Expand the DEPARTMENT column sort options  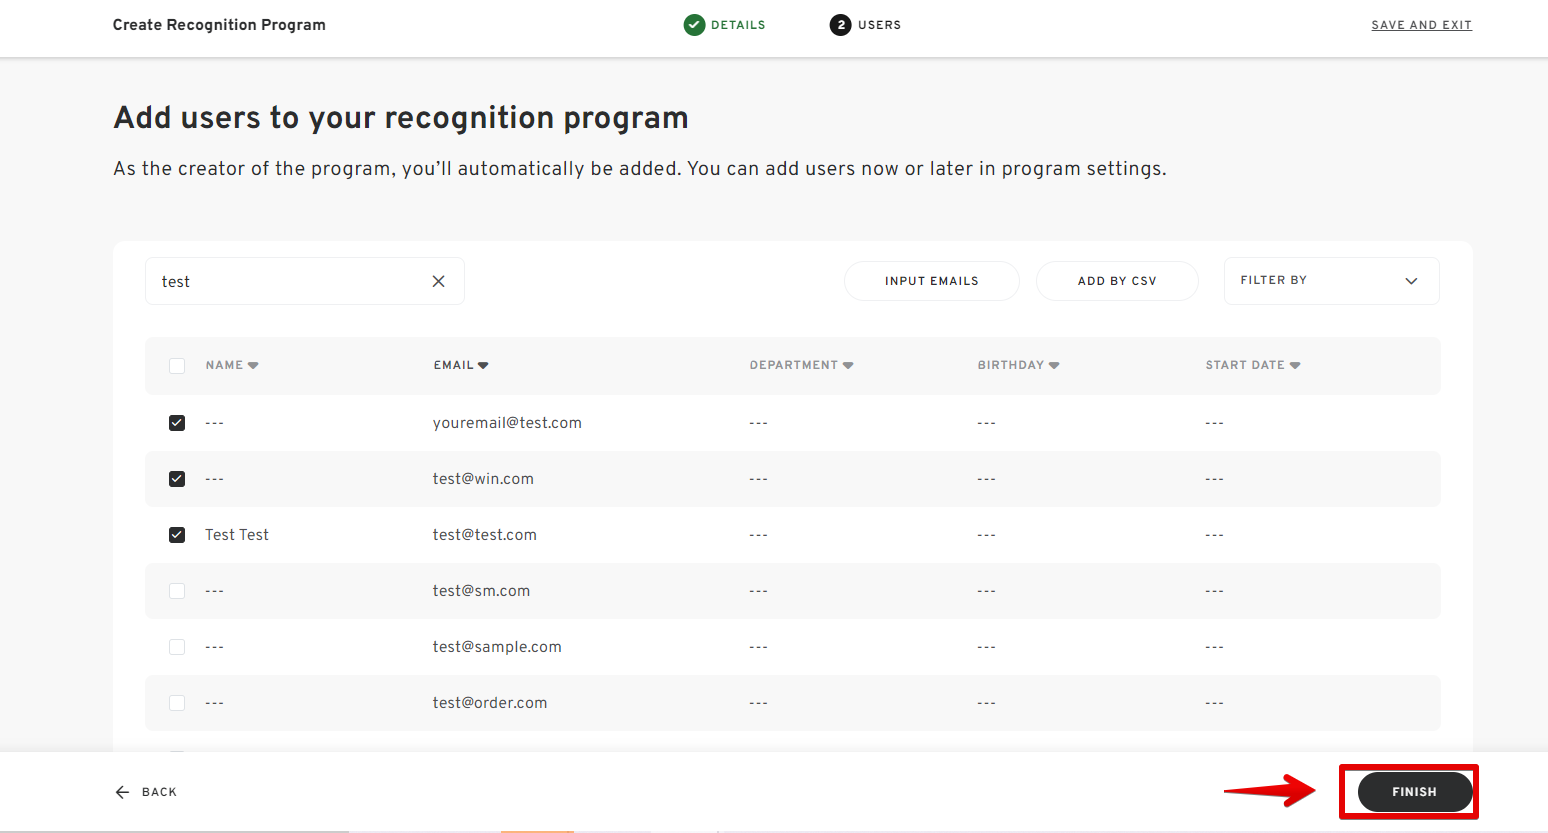pos(848,365)
